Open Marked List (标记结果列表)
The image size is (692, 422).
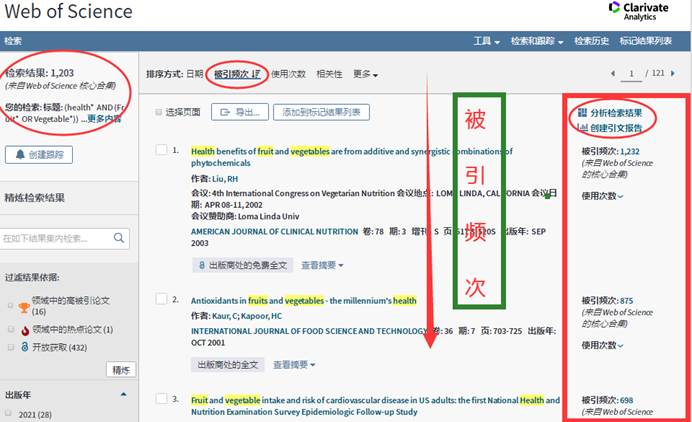point(646,41)
